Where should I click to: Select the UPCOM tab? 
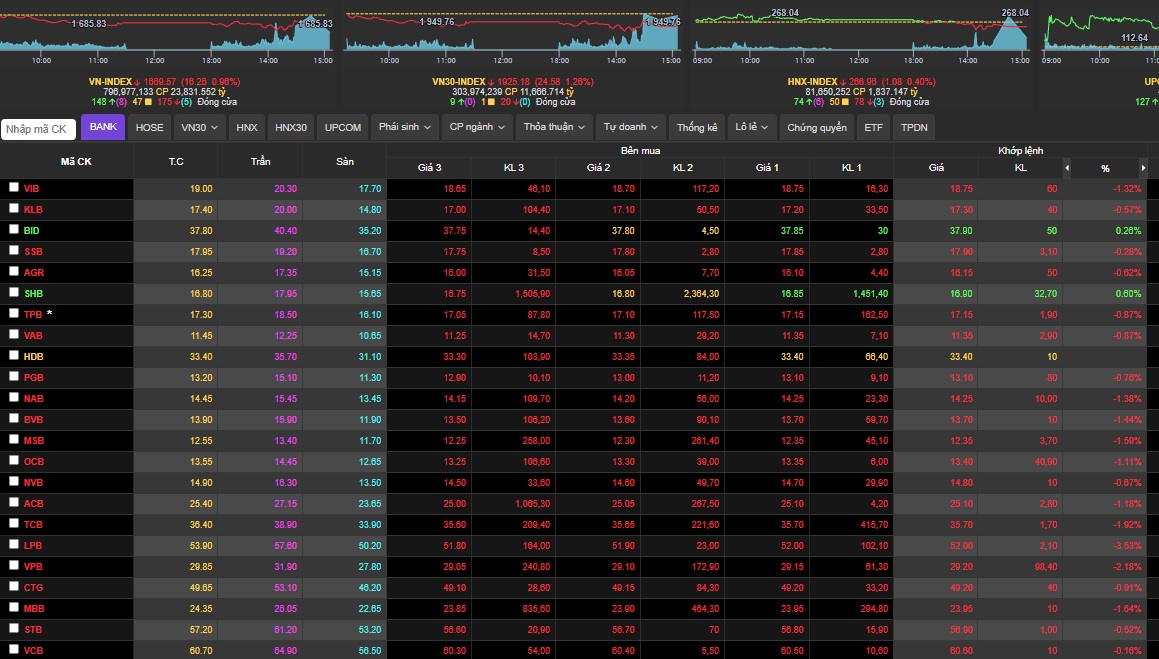343,128
